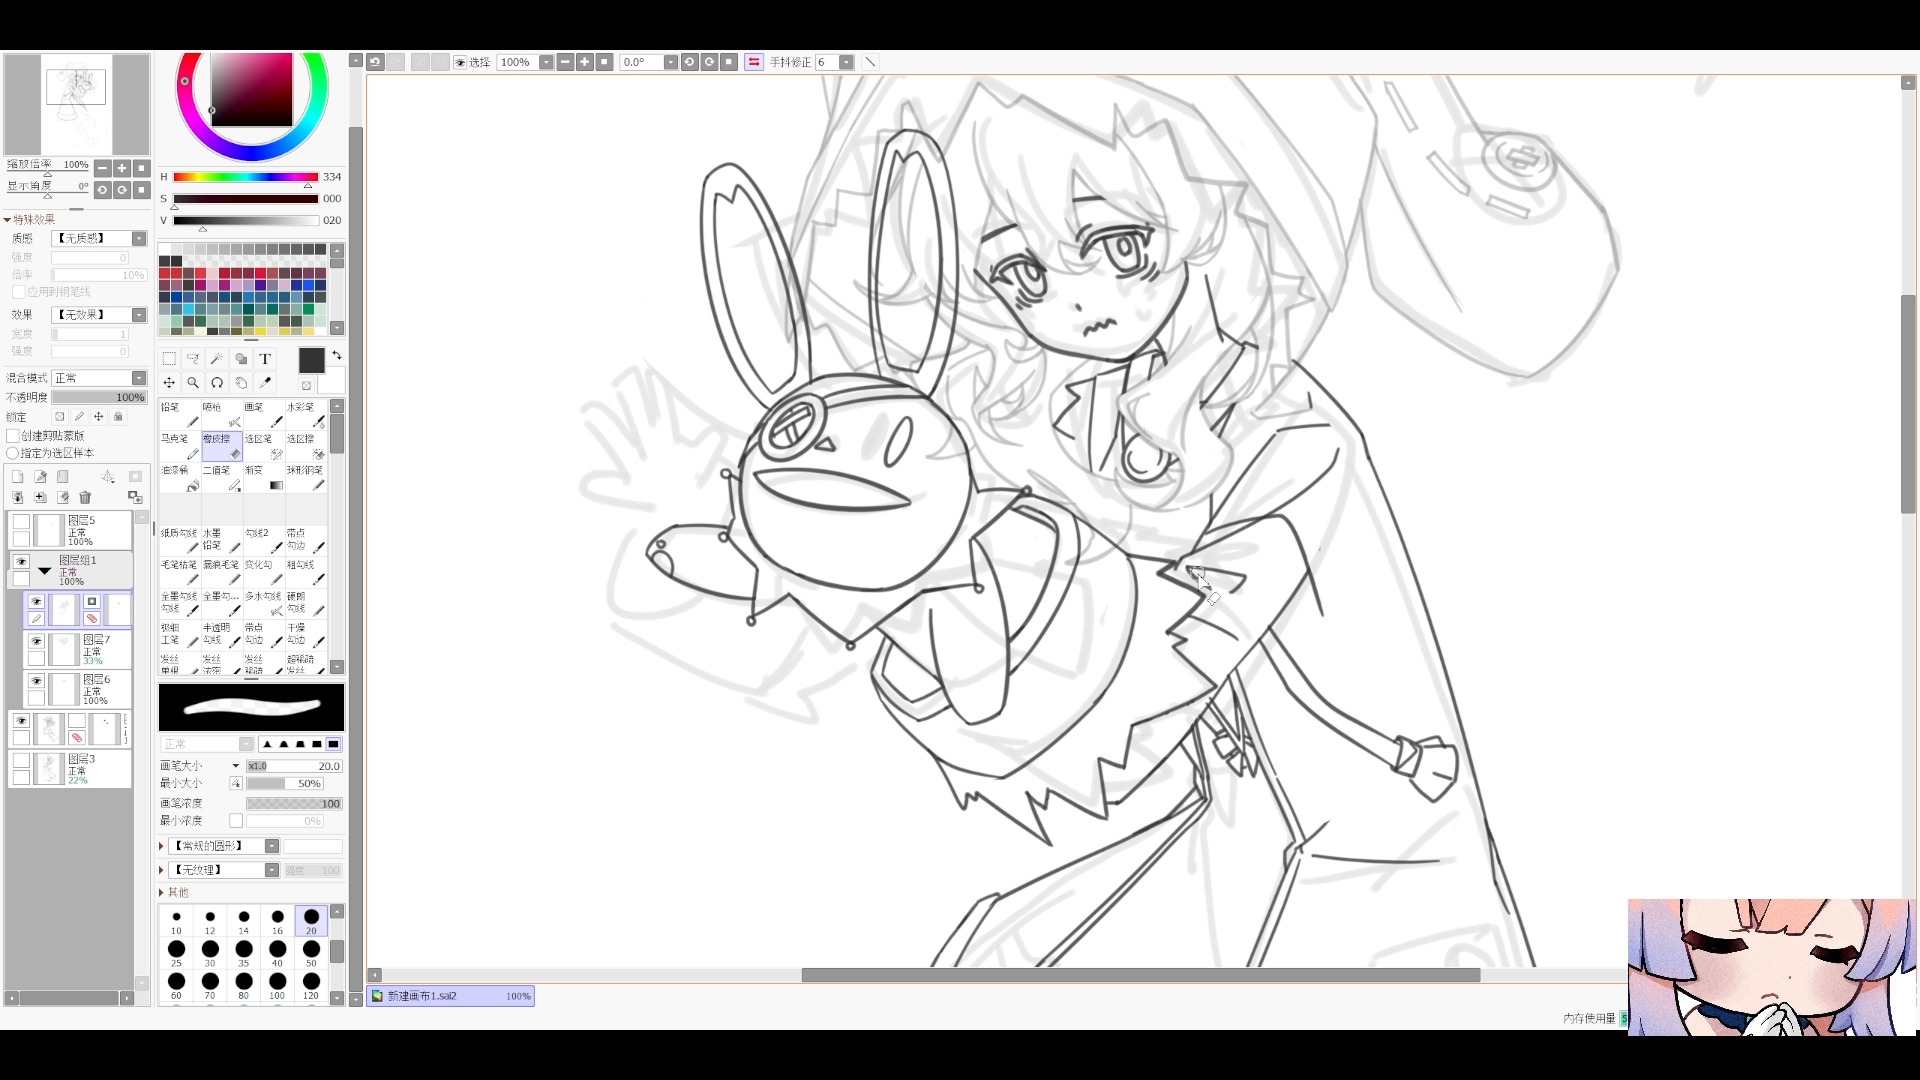Select the magic wand tool
Screen dimensions: 1920x1080
pyautogui.click(x=217, y=359)
